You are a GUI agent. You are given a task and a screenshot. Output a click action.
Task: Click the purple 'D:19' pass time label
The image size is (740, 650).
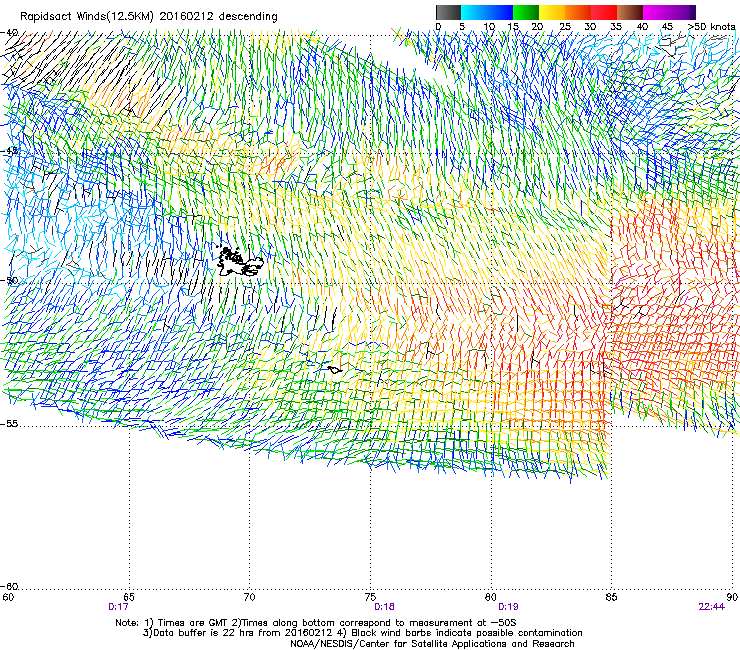point(508,607)
